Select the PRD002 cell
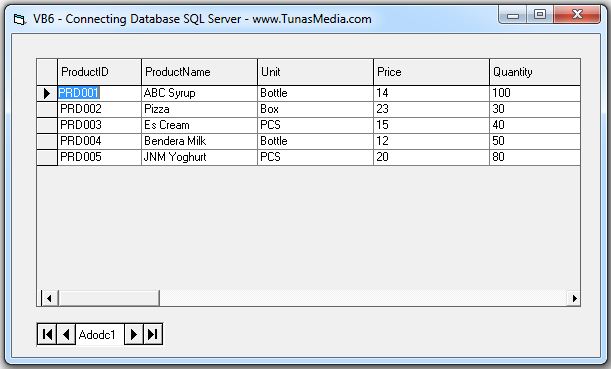 (99, 109)
